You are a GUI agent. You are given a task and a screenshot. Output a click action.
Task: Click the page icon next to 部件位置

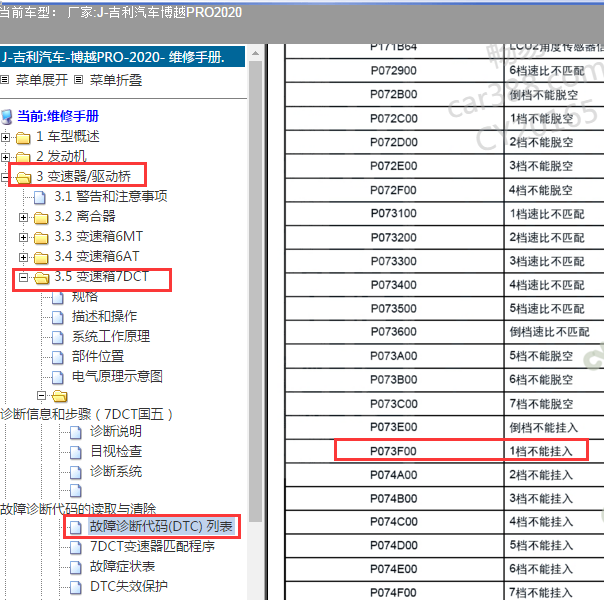point(58,357)
